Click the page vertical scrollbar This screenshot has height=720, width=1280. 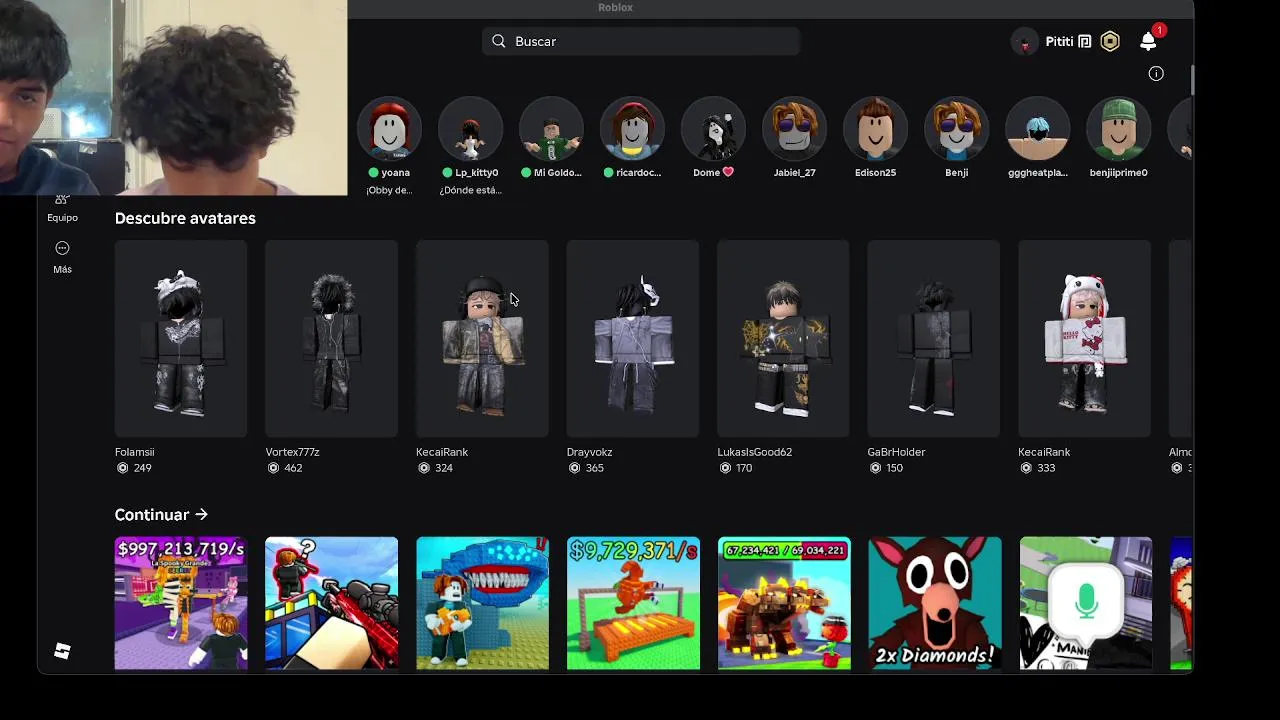(1192, 82)
